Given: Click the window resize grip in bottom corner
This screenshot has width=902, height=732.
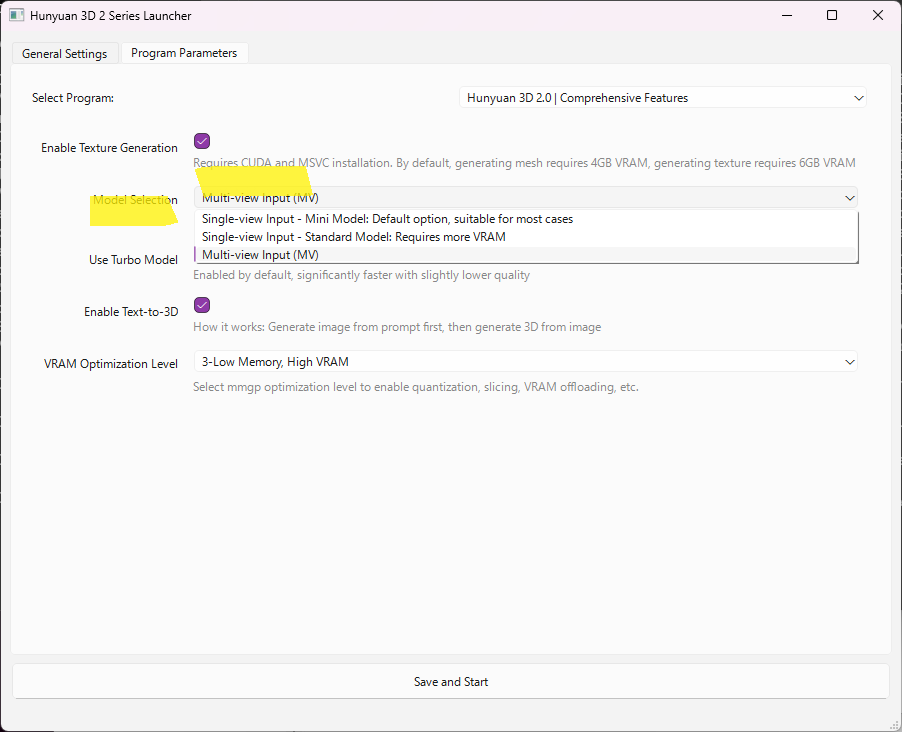Looking at the screenshot, I should click(893, 723).
